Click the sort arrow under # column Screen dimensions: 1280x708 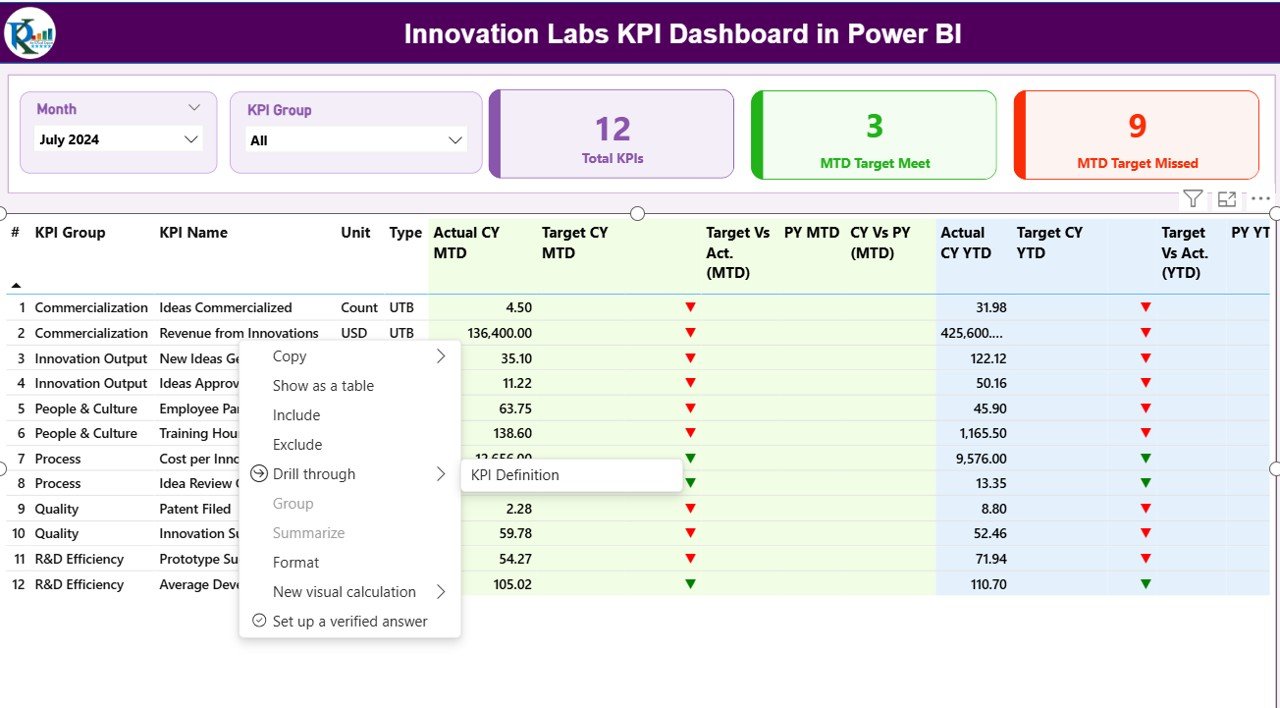(16, 285)
